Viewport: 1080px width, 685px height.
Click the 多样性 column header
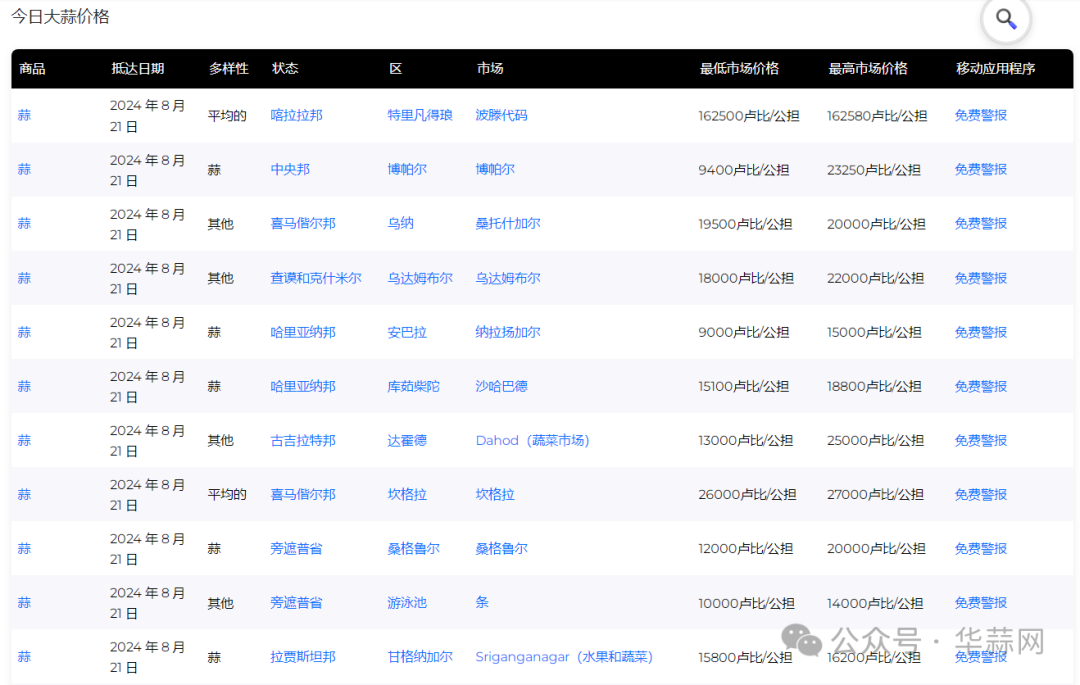point(229,69)
